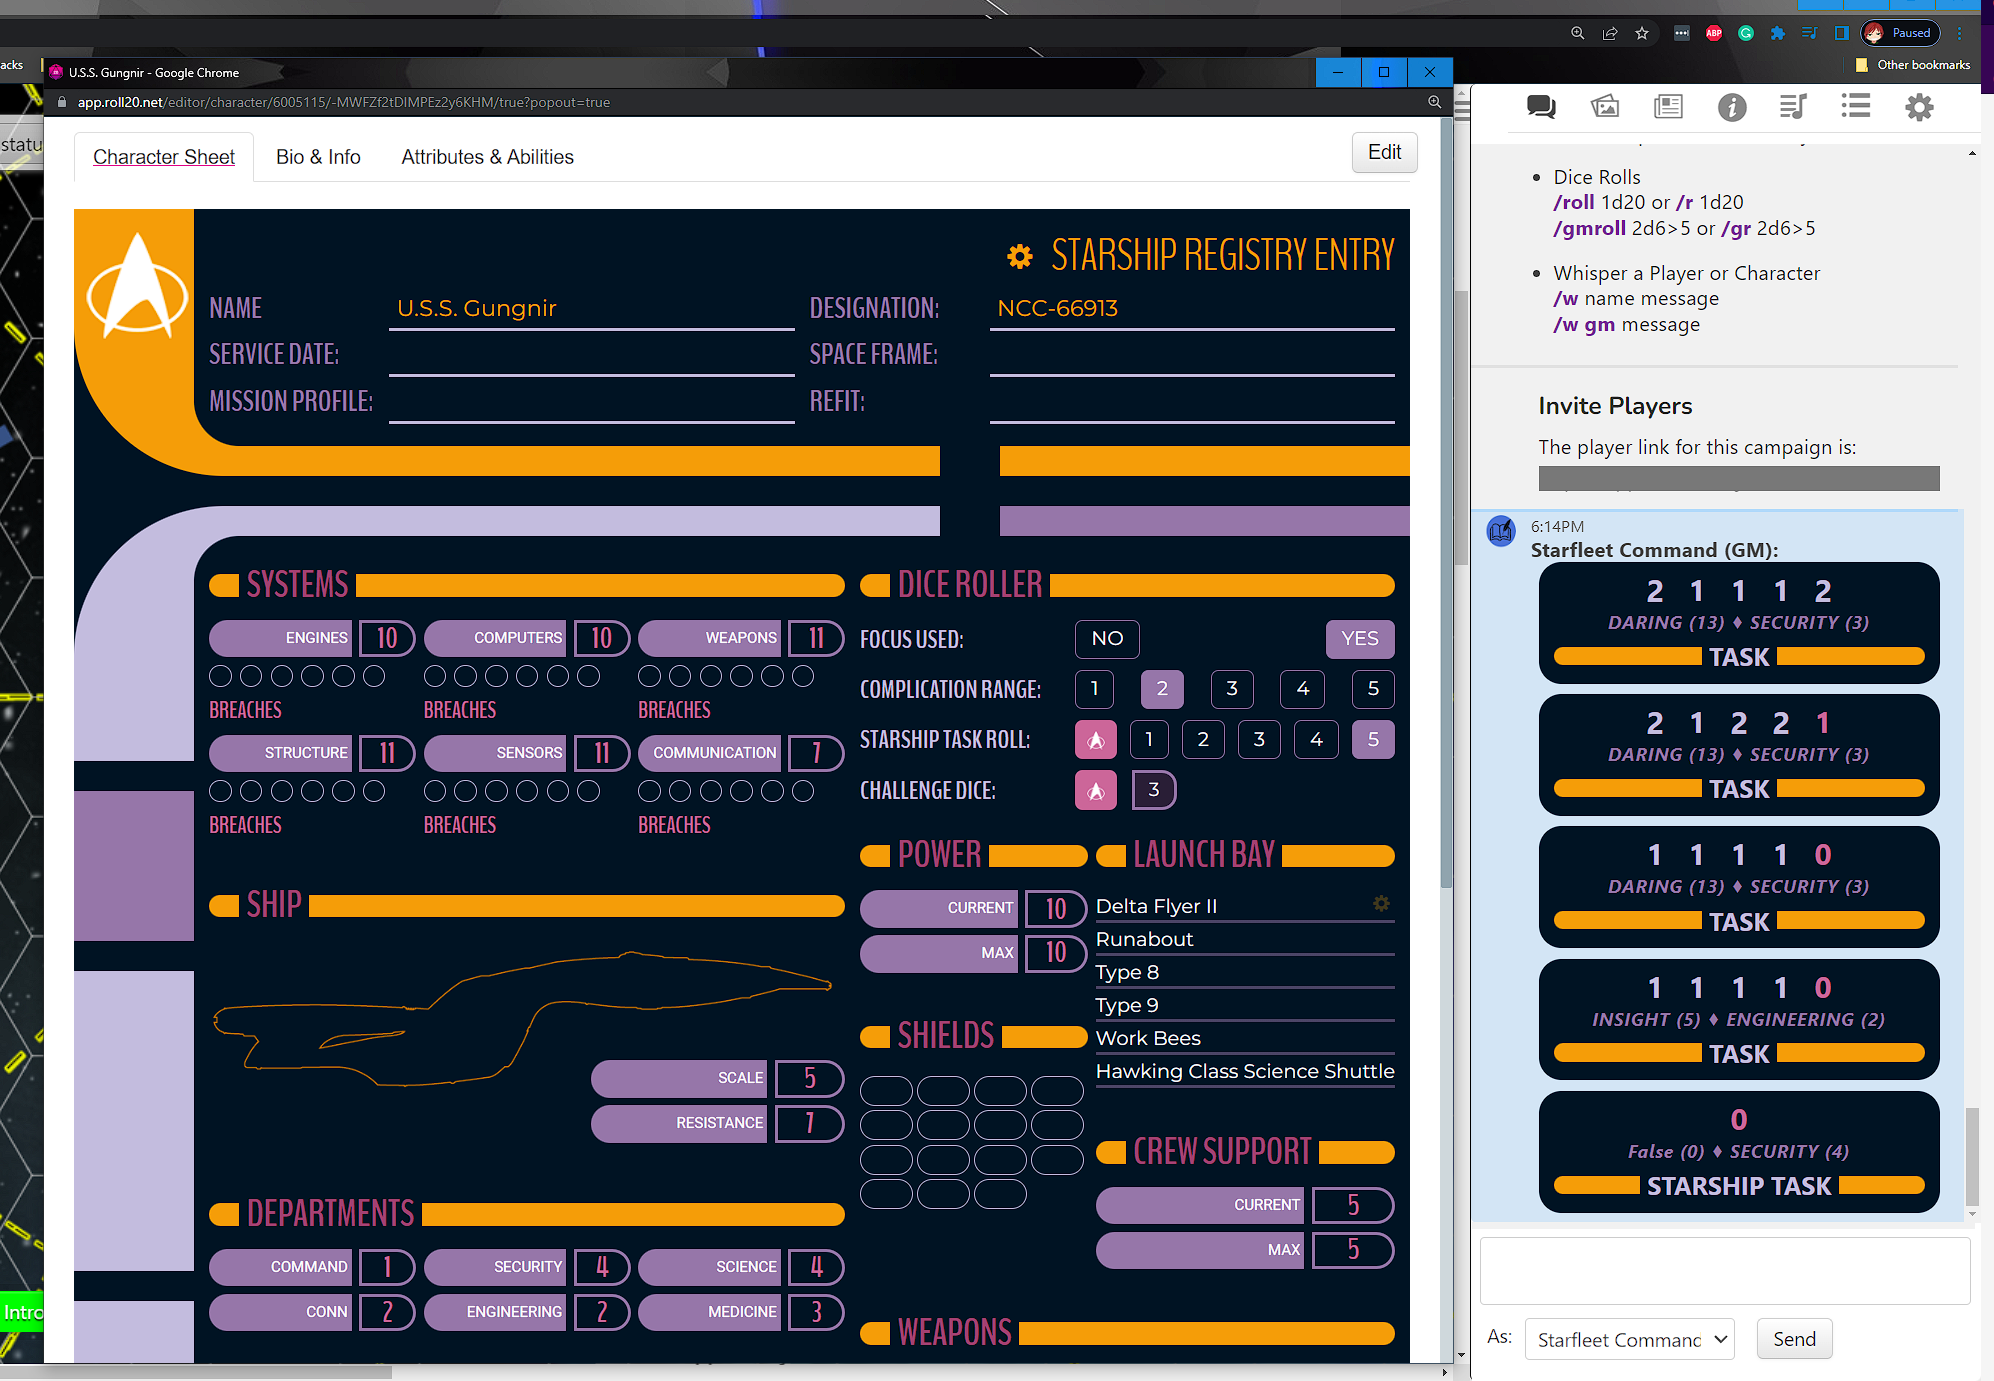This screenshot has width=1994, height=1381.
Task: Switch to the Bio & Info tab
Action: (318, 157)
